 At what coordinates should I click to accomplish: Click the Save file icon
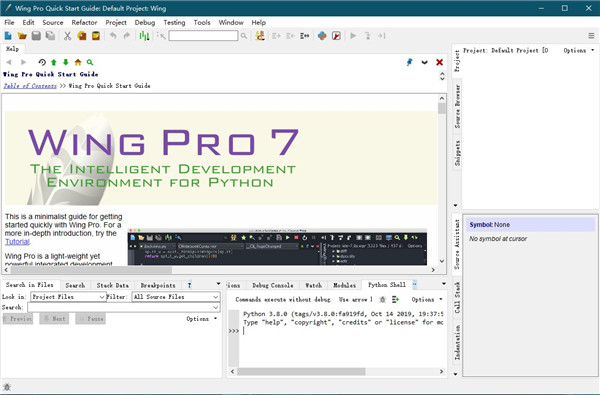pyautogui.click(x=36, y=36)
